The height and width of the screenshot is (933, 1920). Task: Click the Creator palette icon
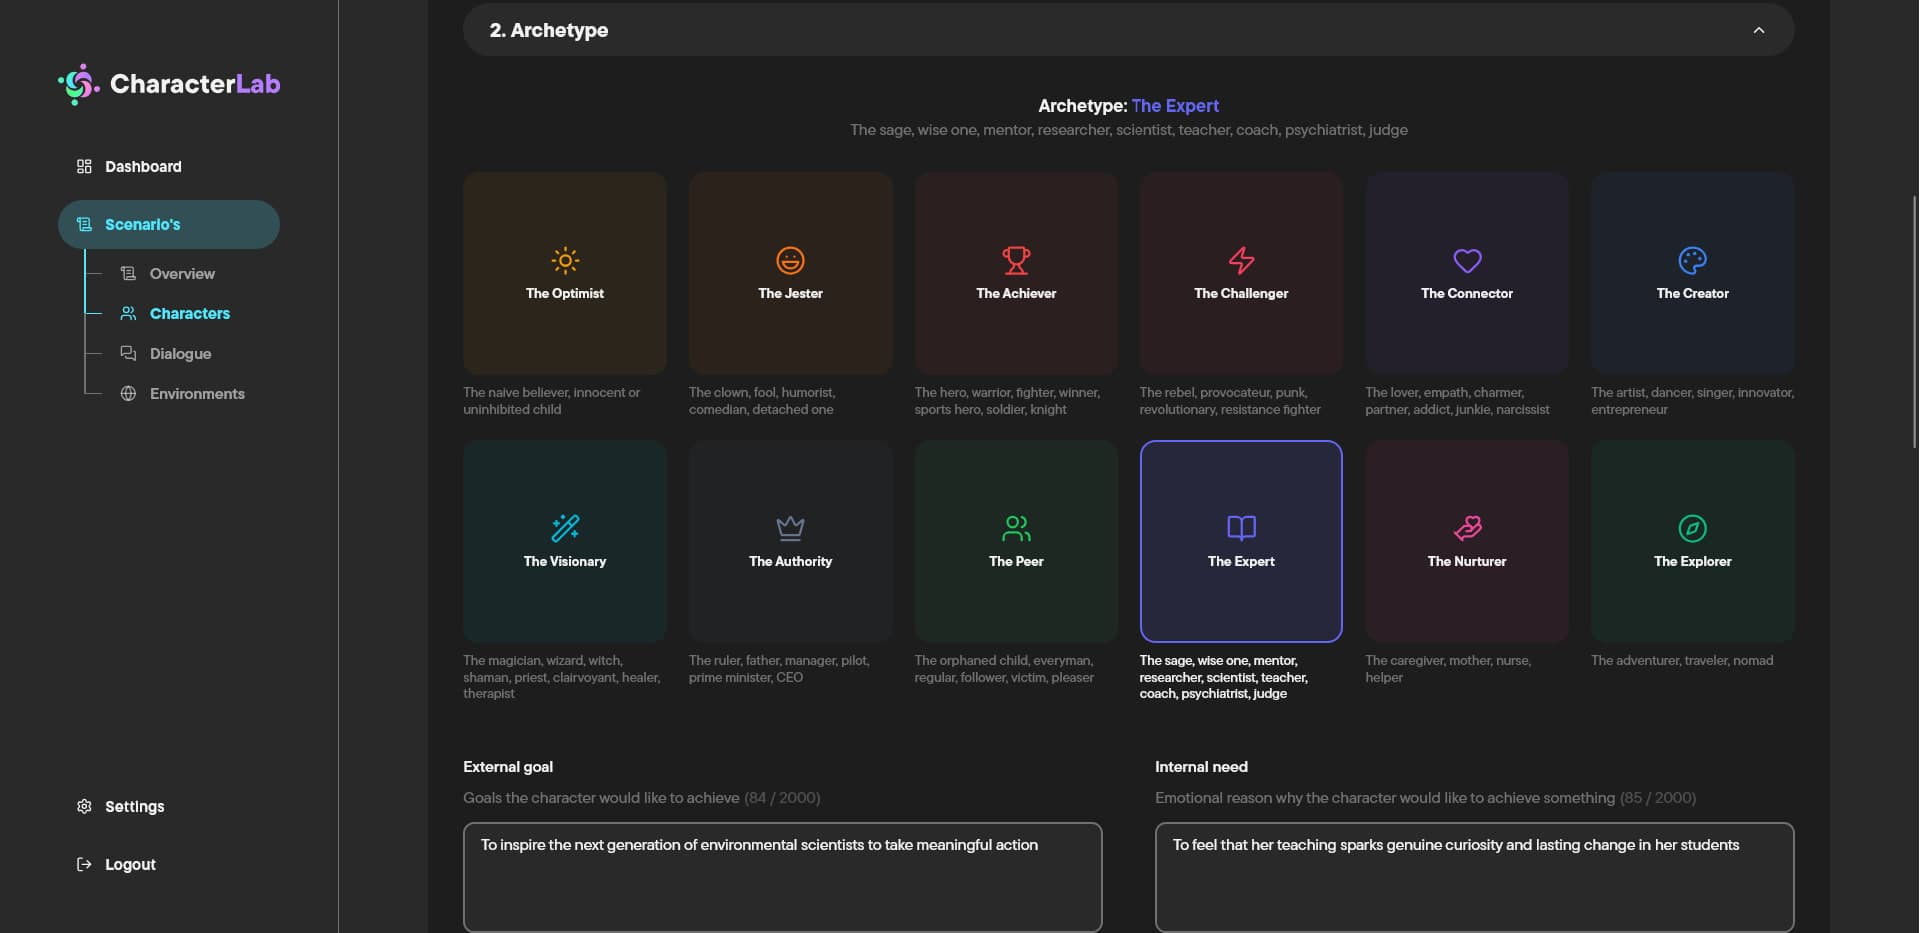(1692, 260)
